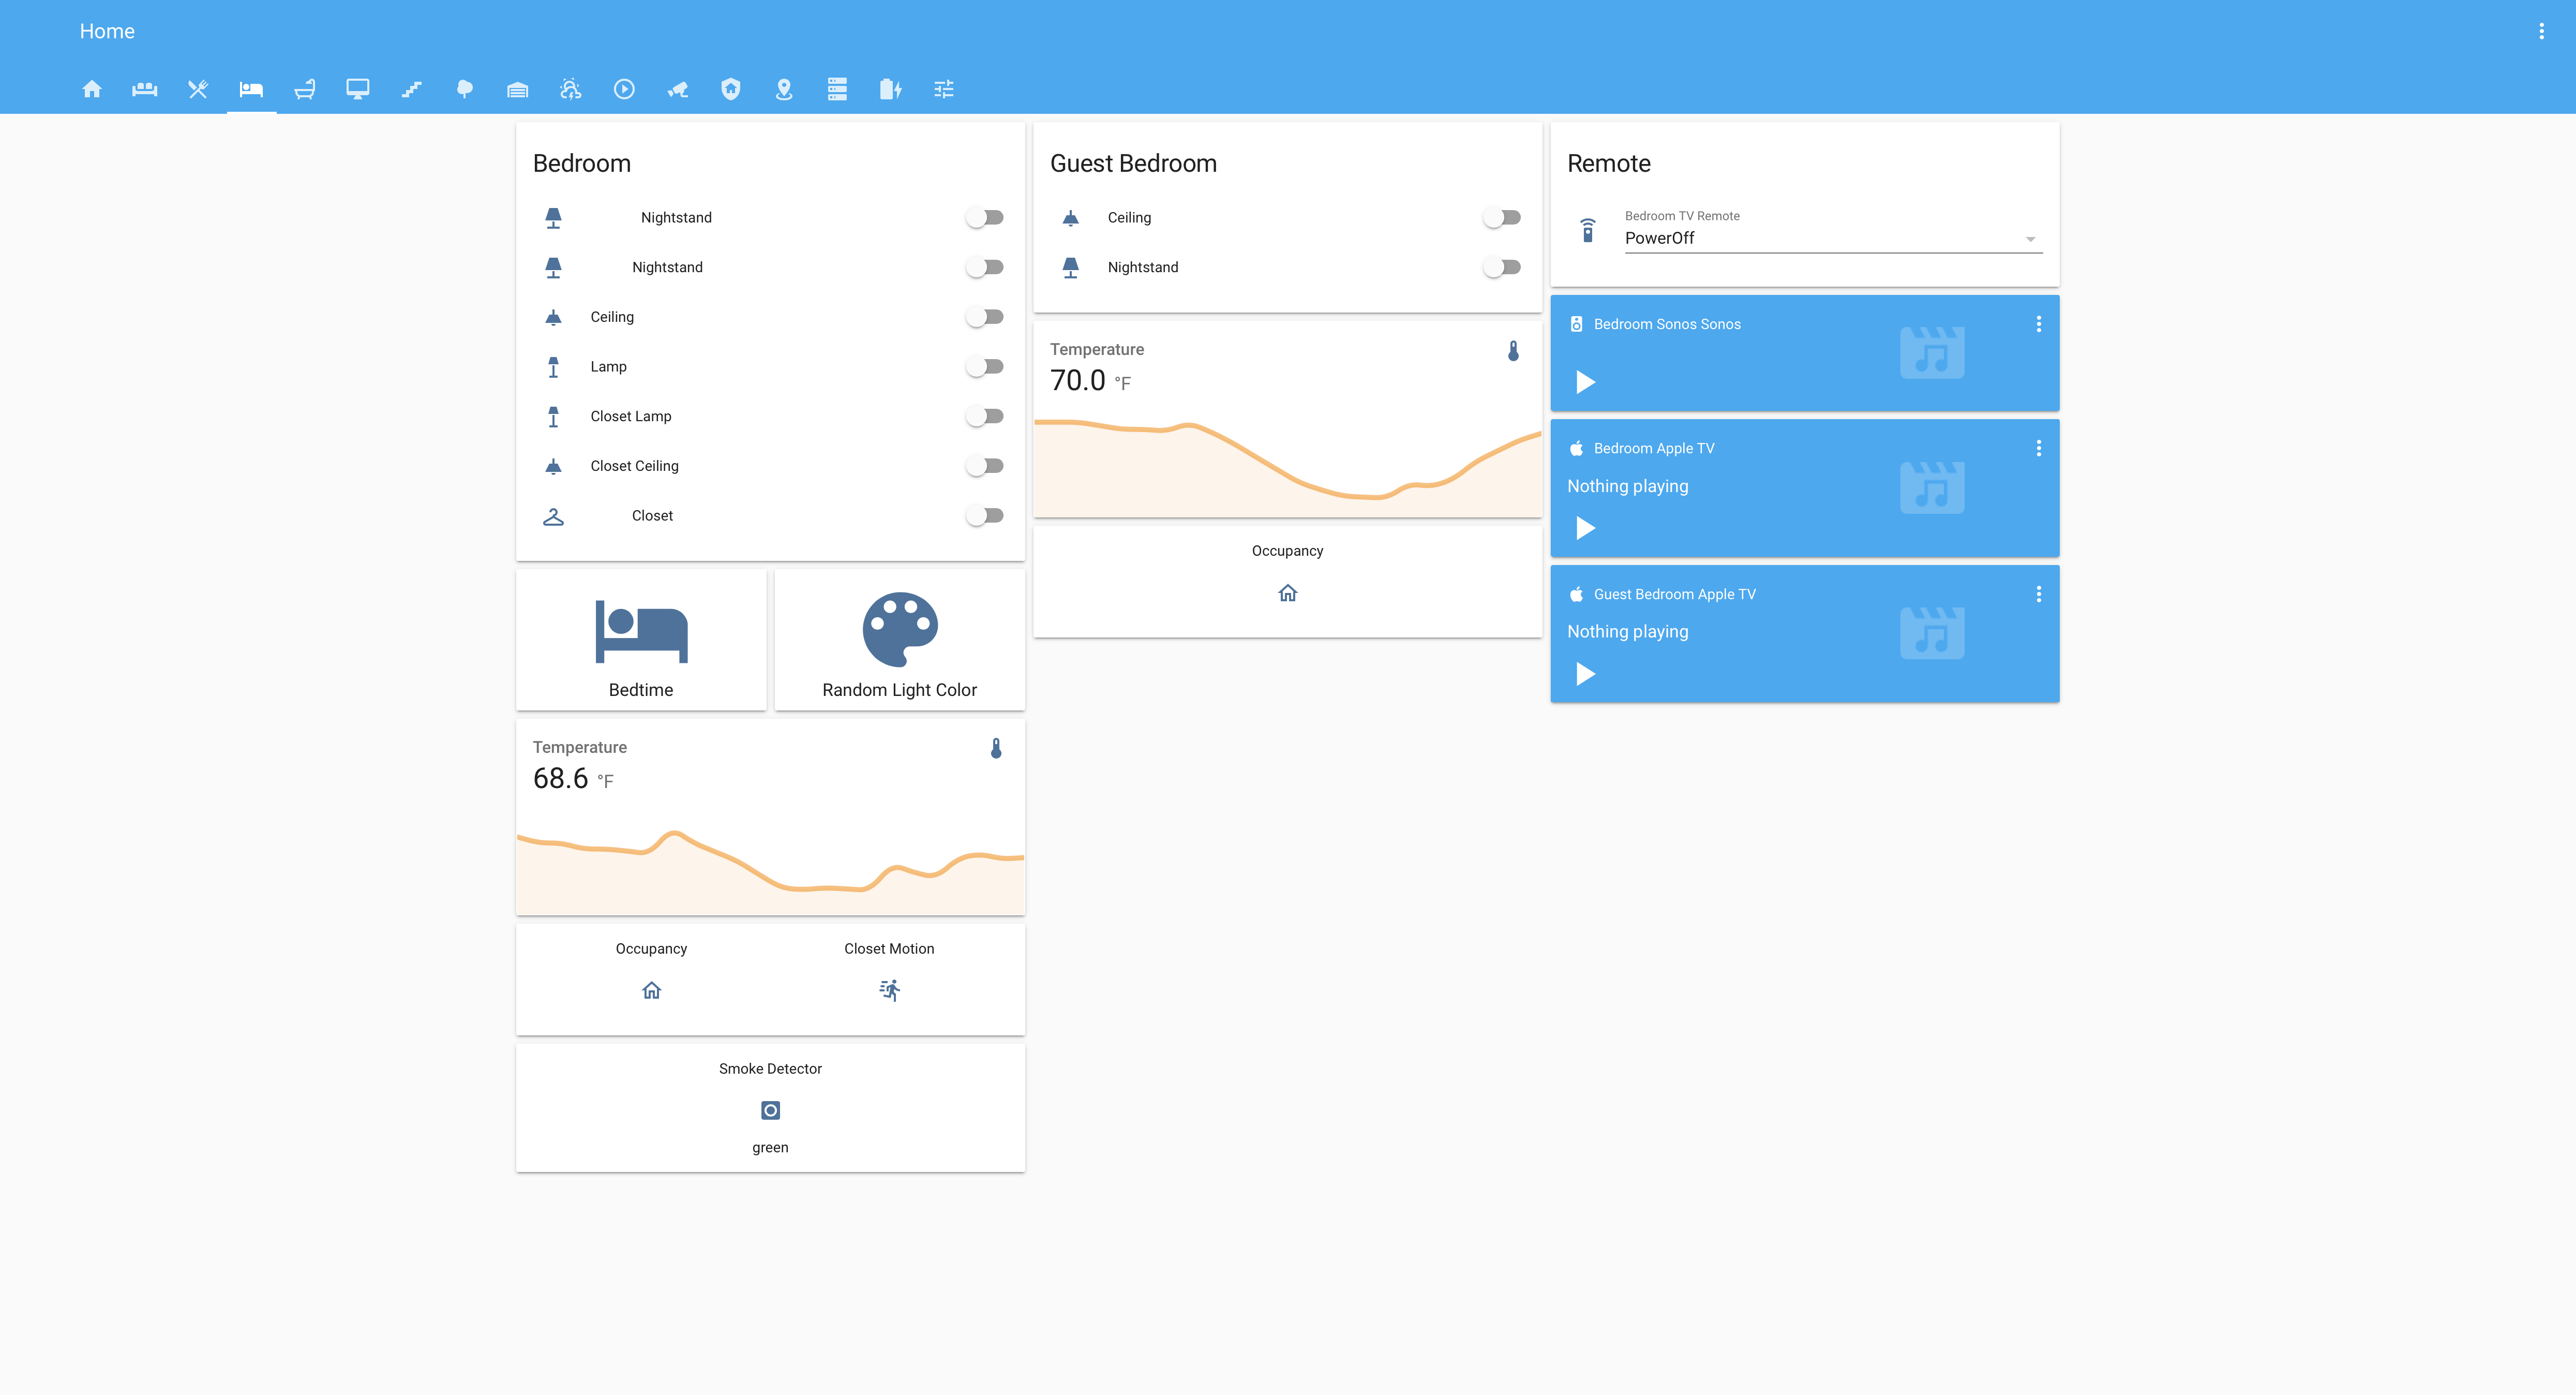This screenshot has height=1395, width=2576.
Task: Click the Bedtime scene bed icon
Action: (x=641, y=631)
